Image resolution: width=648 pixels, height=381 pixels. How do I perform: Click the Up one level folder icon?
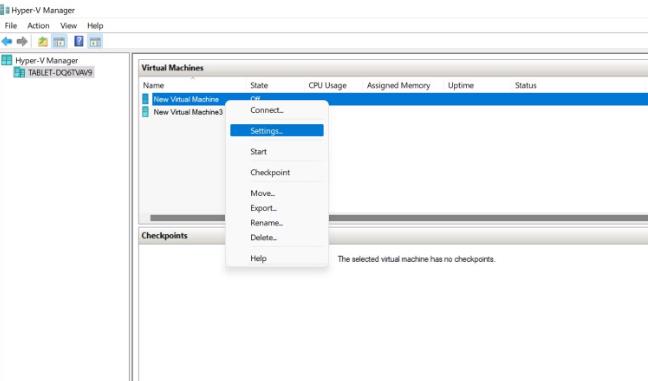click(x=43, y=41)
